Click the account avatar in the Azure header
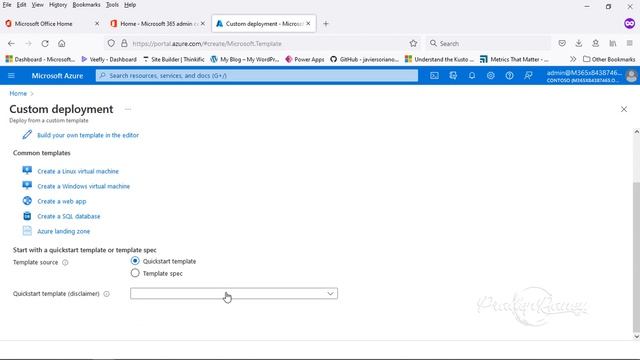 click(x=631, y=76)
